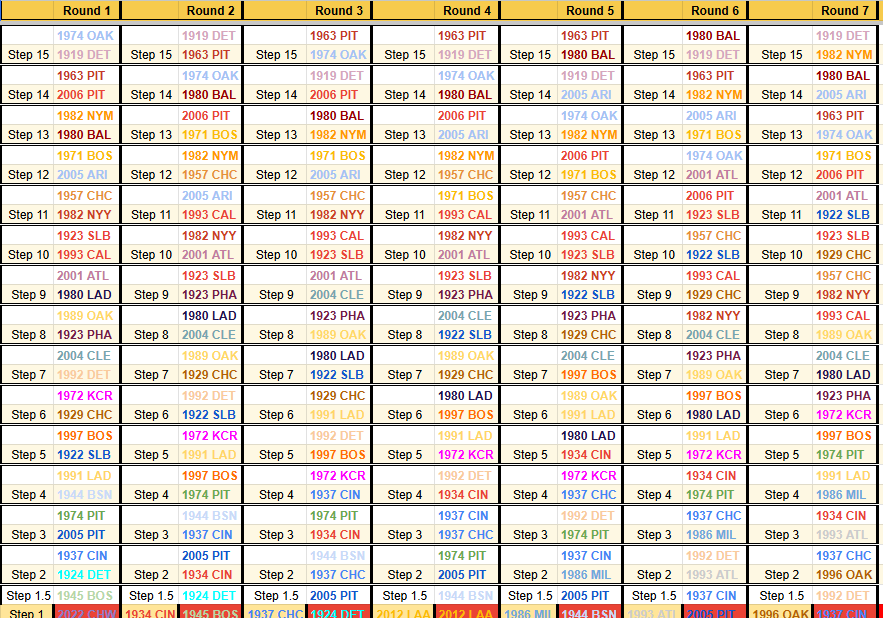Click 1944 BSN in Round 4's Step 1.5 row
This screenshot has height=618, width=883.
[466, 595]
